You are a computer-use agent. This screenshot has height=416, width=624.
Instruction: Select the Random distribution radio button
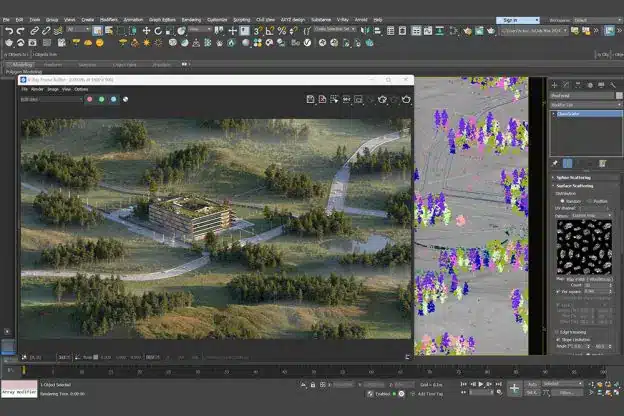pos(562,201)
